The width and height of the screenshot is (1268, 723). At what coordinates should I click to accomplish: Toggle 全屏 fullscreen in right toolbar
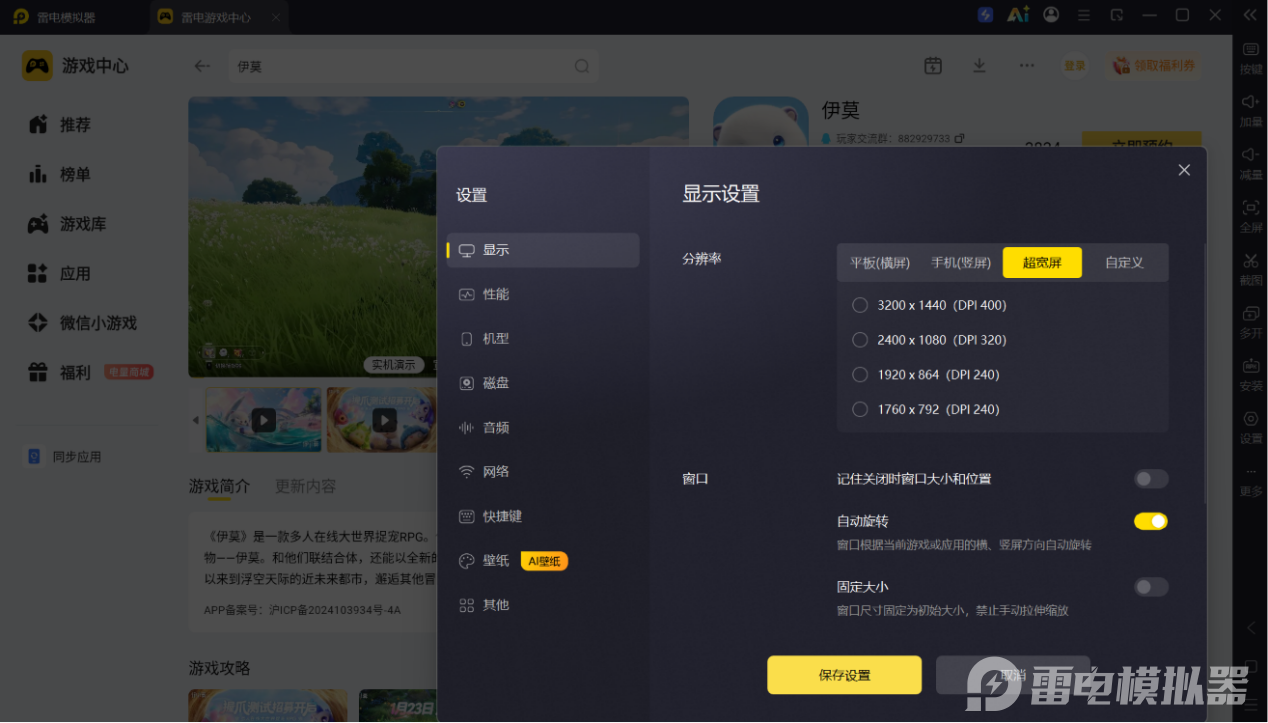(x=1250, y=216)
